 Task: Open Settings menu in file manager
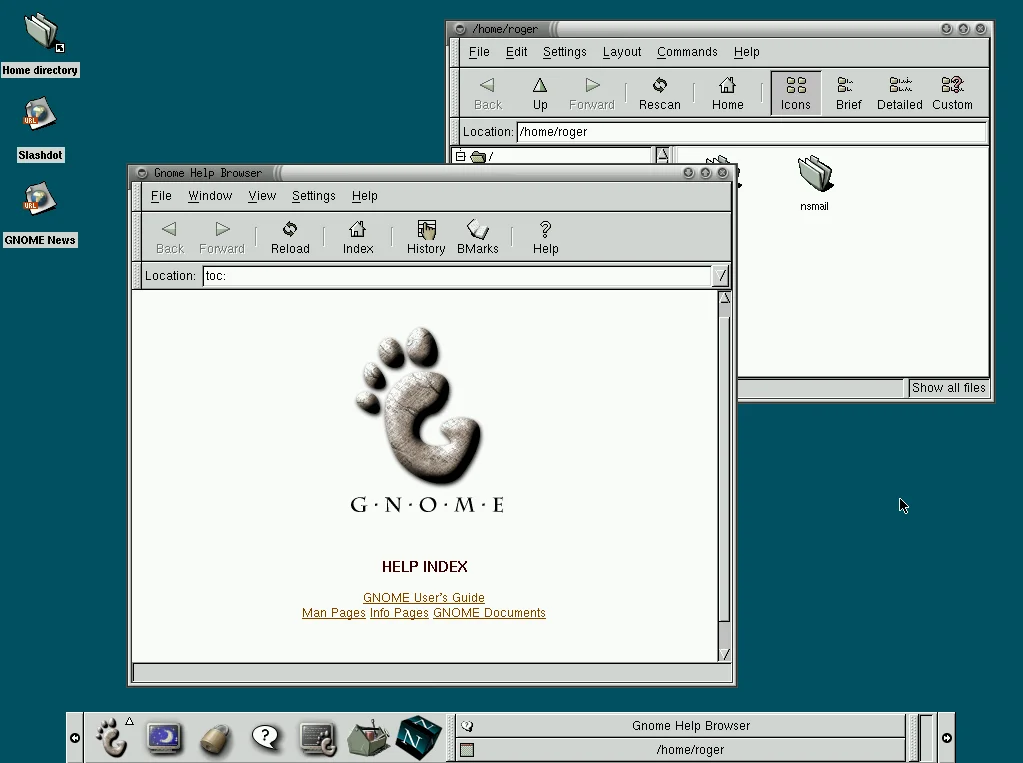point(564,52)
